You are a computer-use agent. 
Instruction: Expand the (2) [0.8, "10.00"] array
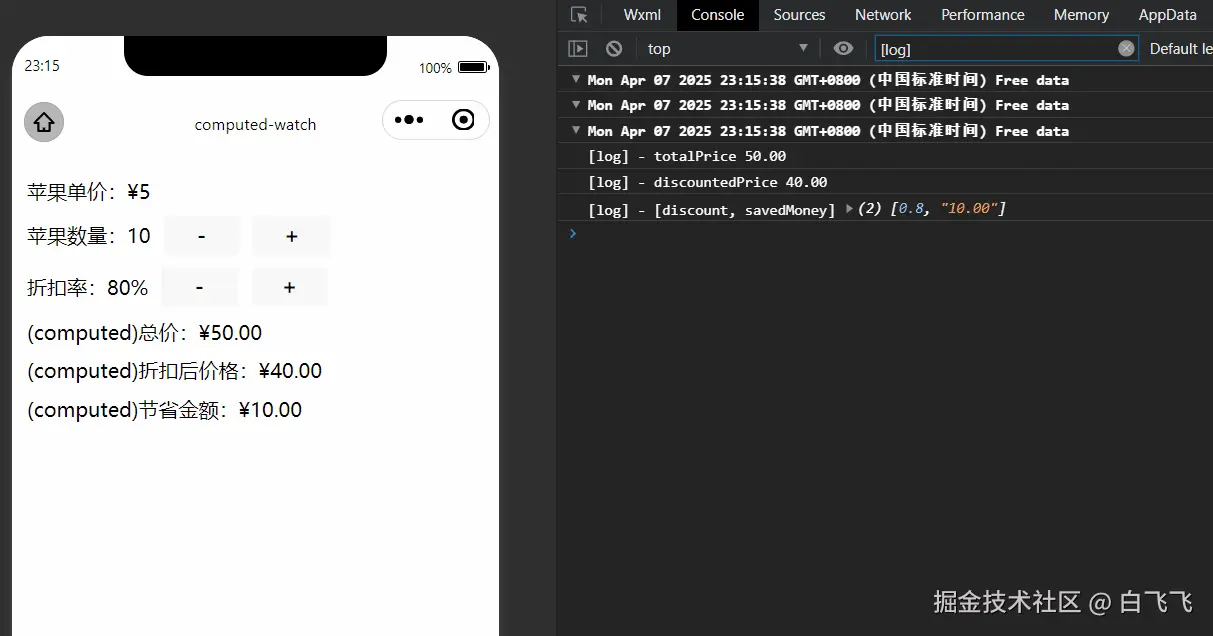point(849,208)
